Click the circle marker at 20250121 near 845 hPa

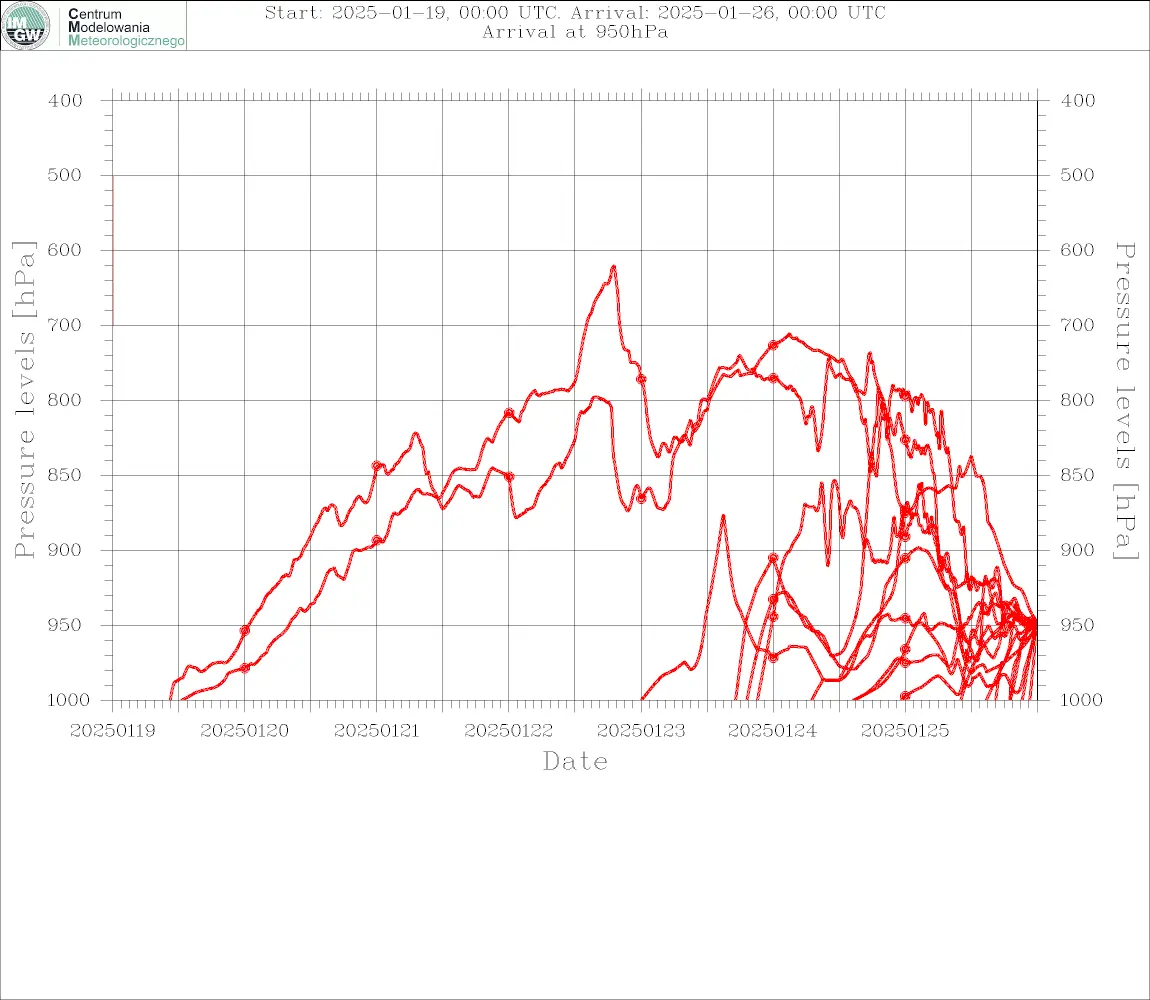point(377,466)
